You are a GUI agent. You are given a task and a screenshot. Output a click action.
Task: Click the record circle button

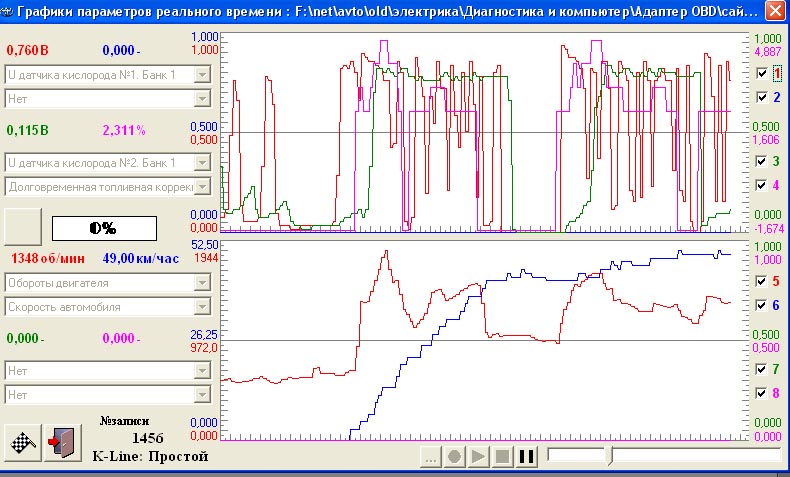pos(454,457)
